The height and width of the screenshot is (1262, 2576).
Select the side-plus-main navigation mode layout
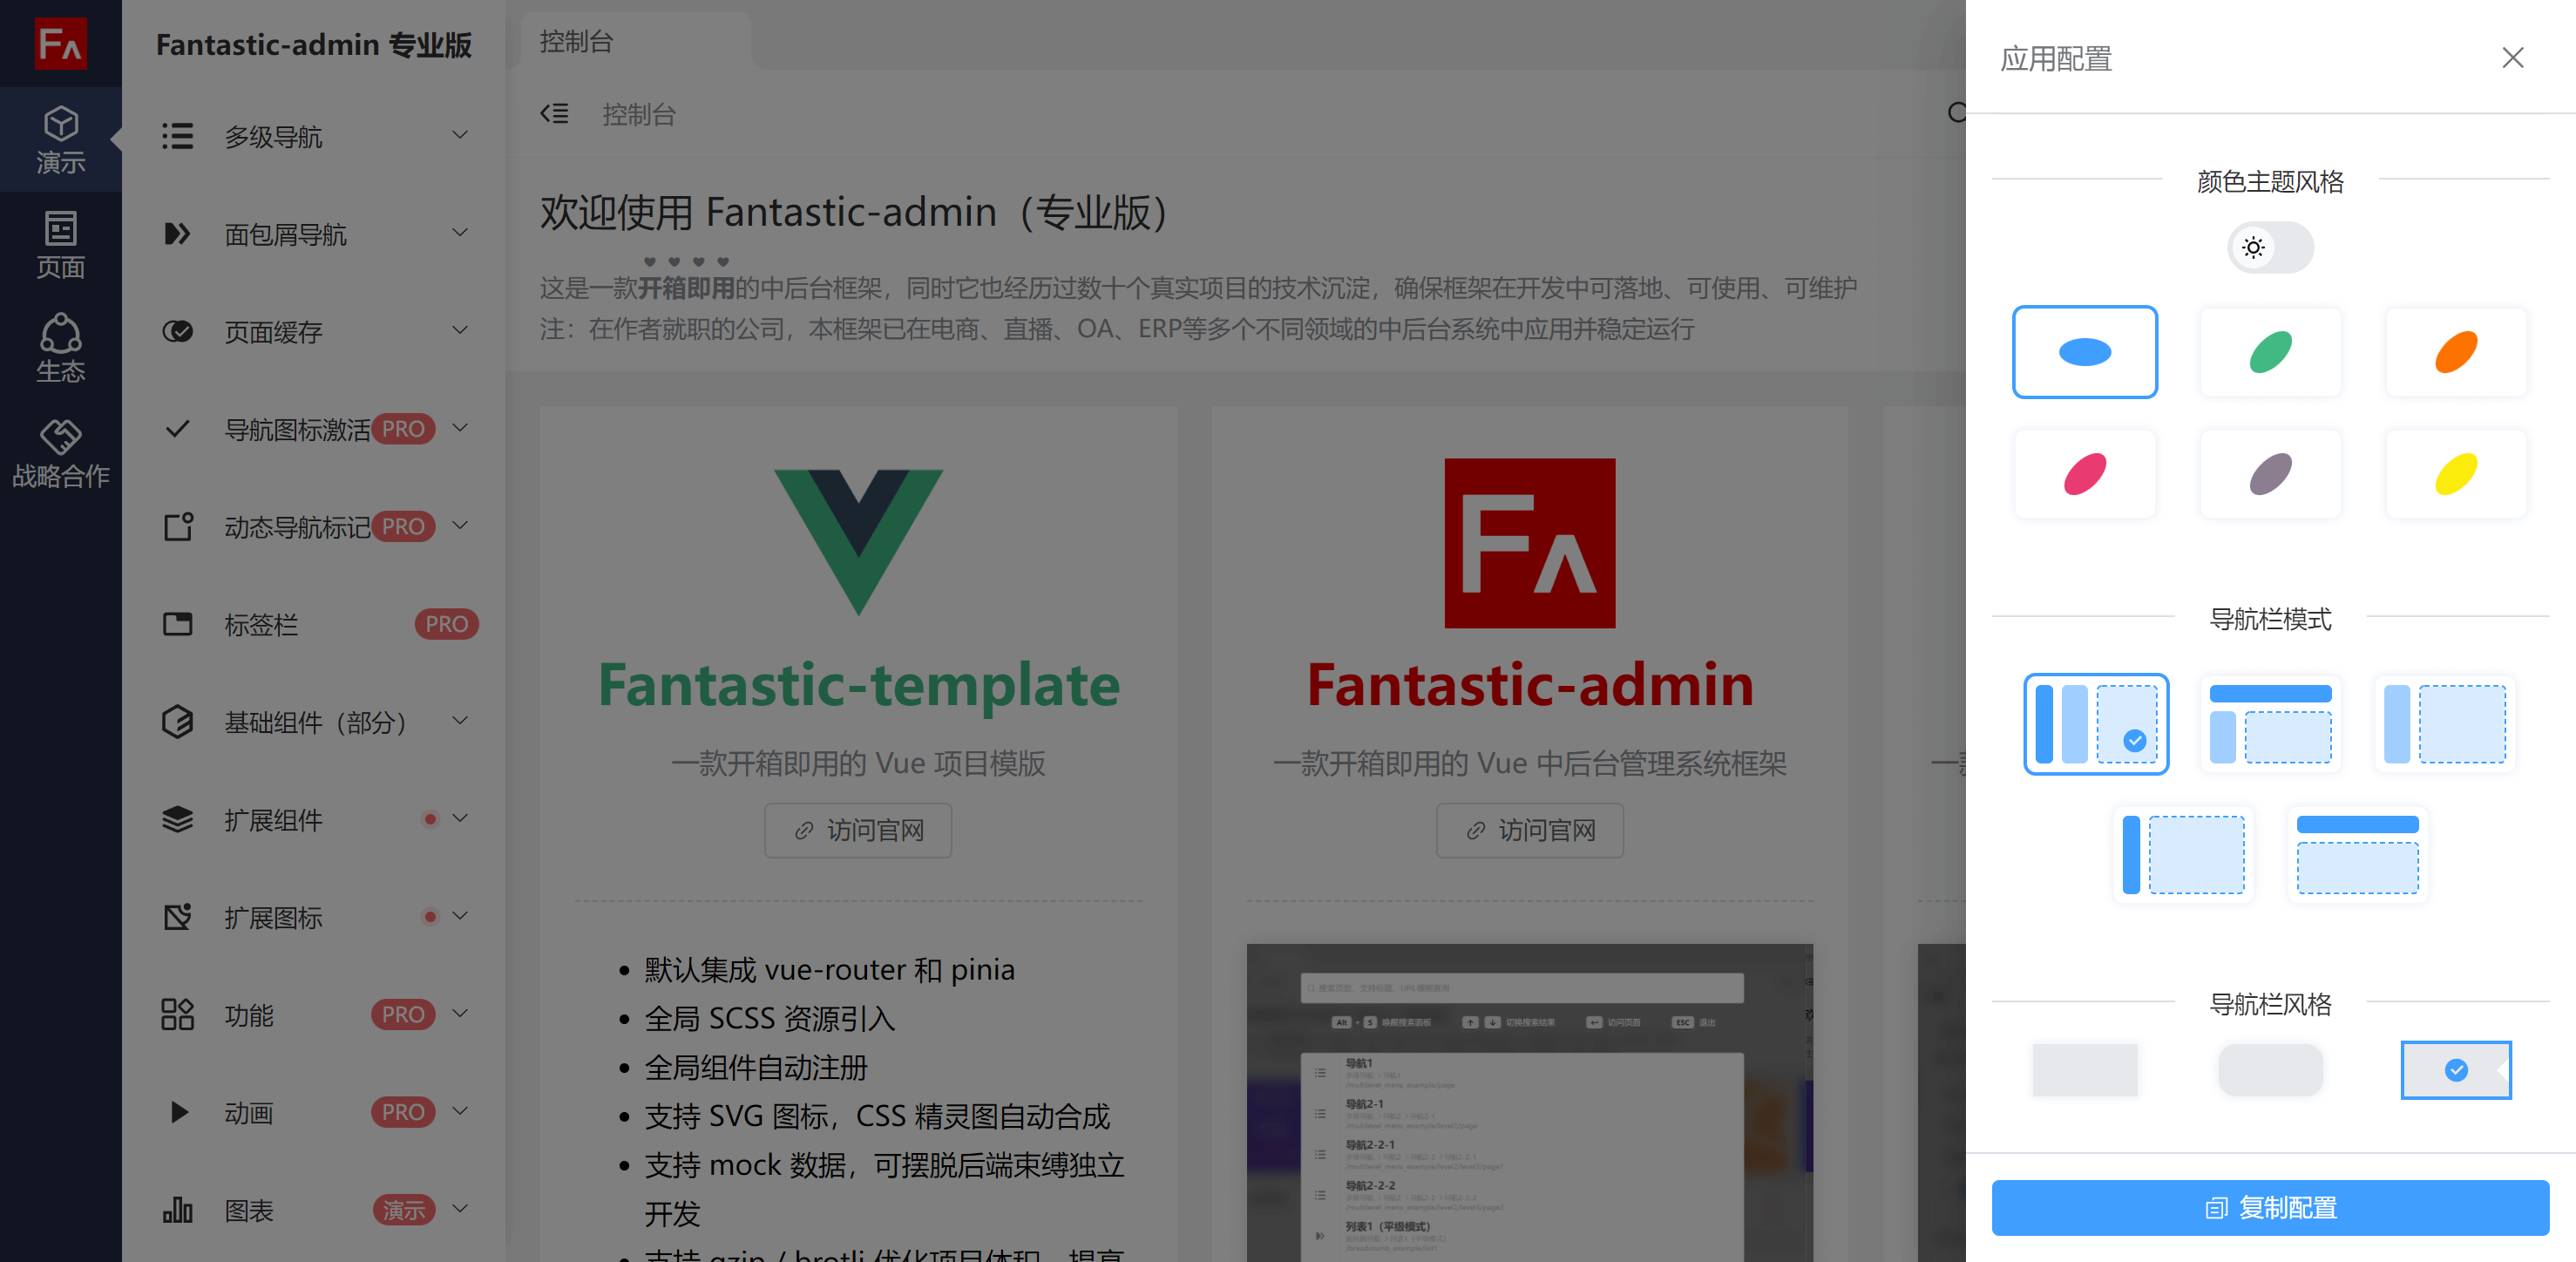coord(2096,724)
